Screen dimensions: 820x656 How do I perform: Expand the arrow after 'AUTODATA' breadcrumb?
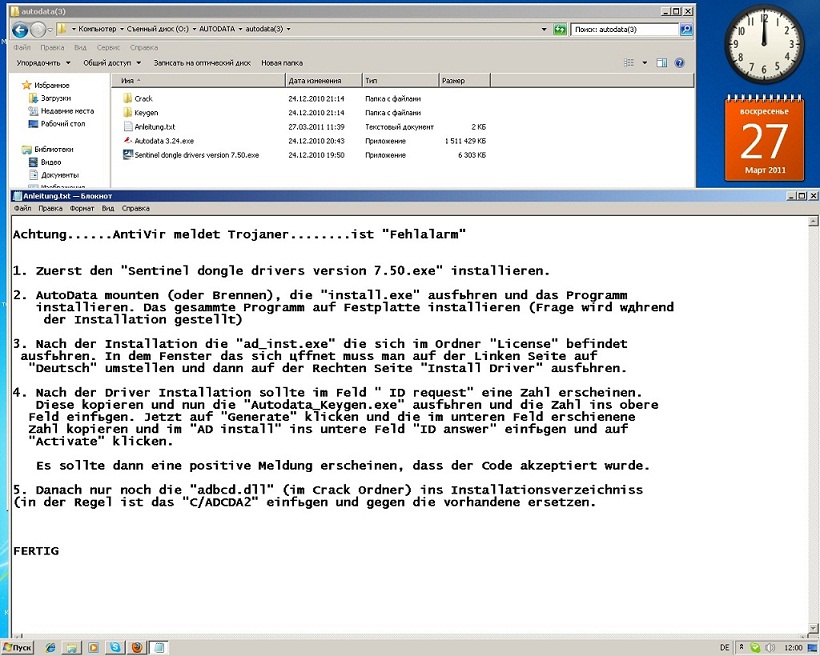click(x=241, y=29)
